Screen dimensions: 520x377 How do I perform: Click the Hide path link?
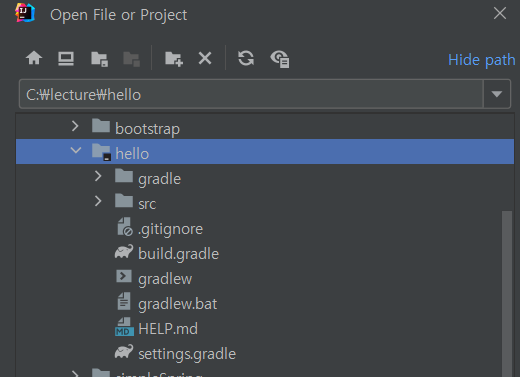pos(482,60)
